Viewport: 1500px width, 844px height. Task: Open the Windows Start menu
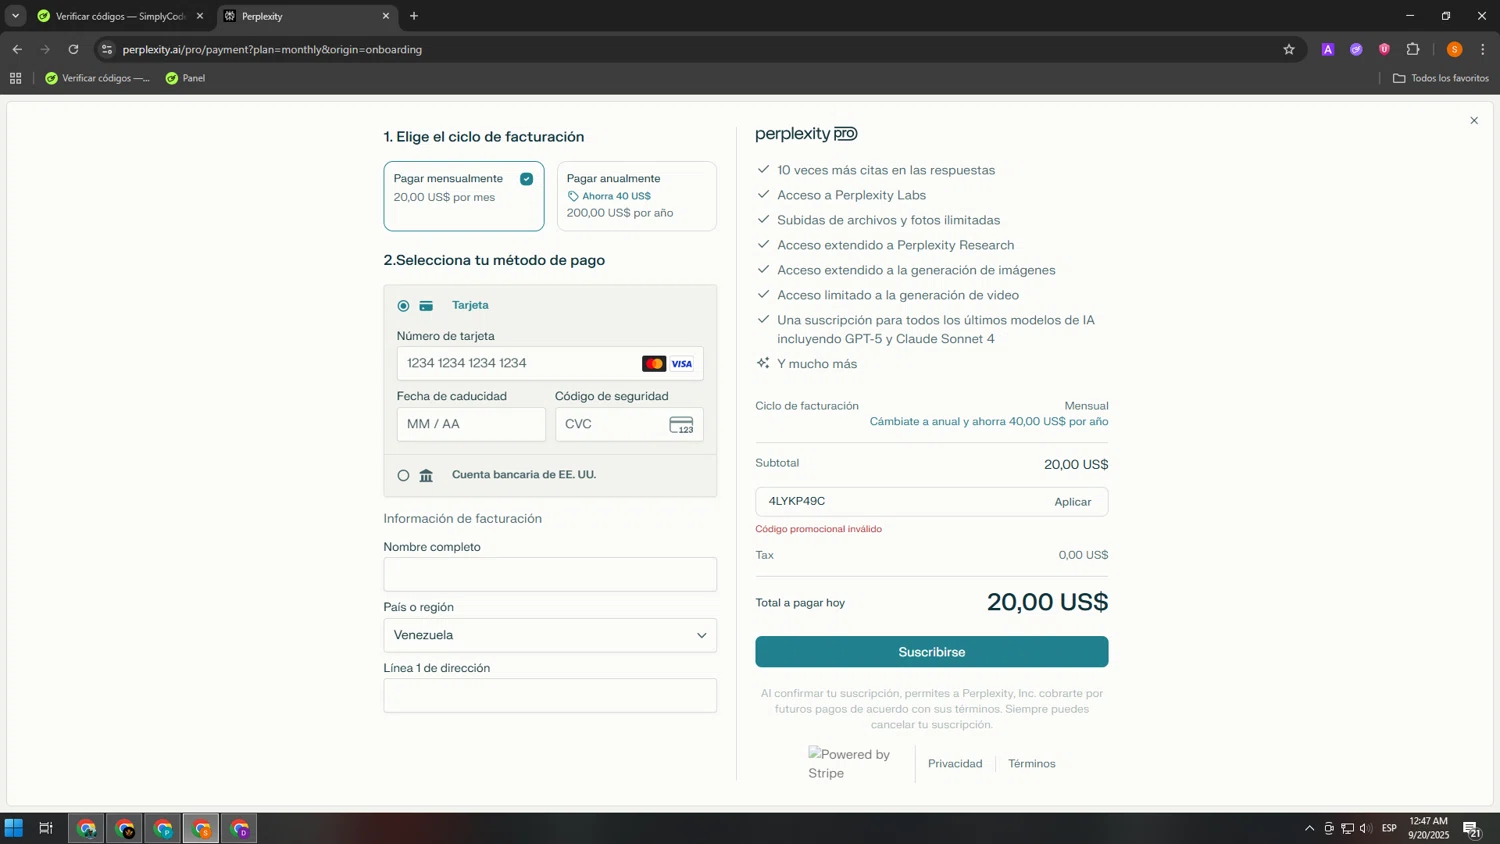pyautogui.click(x=14, y=828)
